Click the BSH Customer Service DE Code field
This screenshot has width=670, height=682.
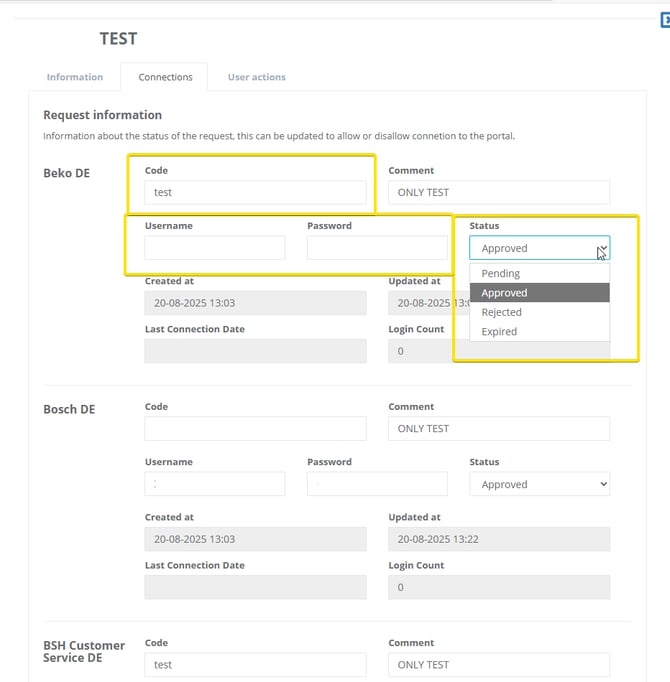click(x=255, y=664)
